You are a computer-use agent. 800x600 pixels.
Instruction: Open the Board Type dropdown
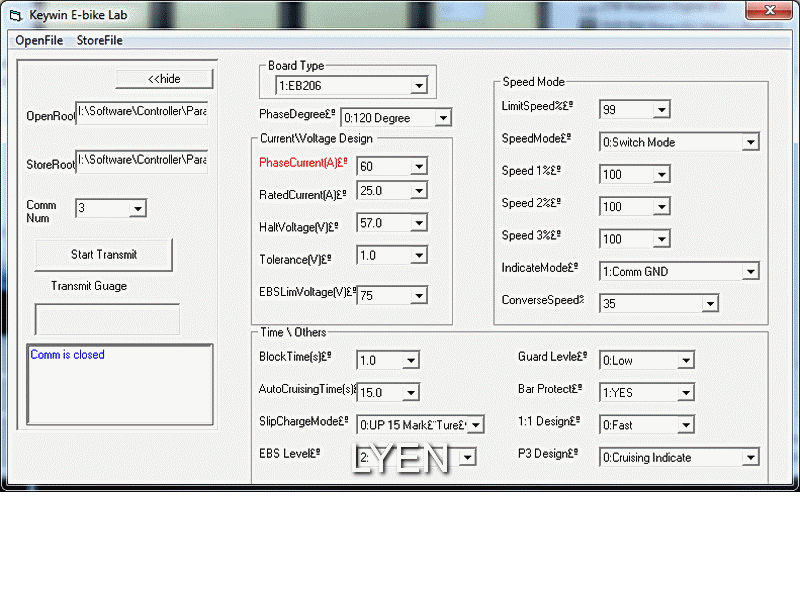pos(419,86)
